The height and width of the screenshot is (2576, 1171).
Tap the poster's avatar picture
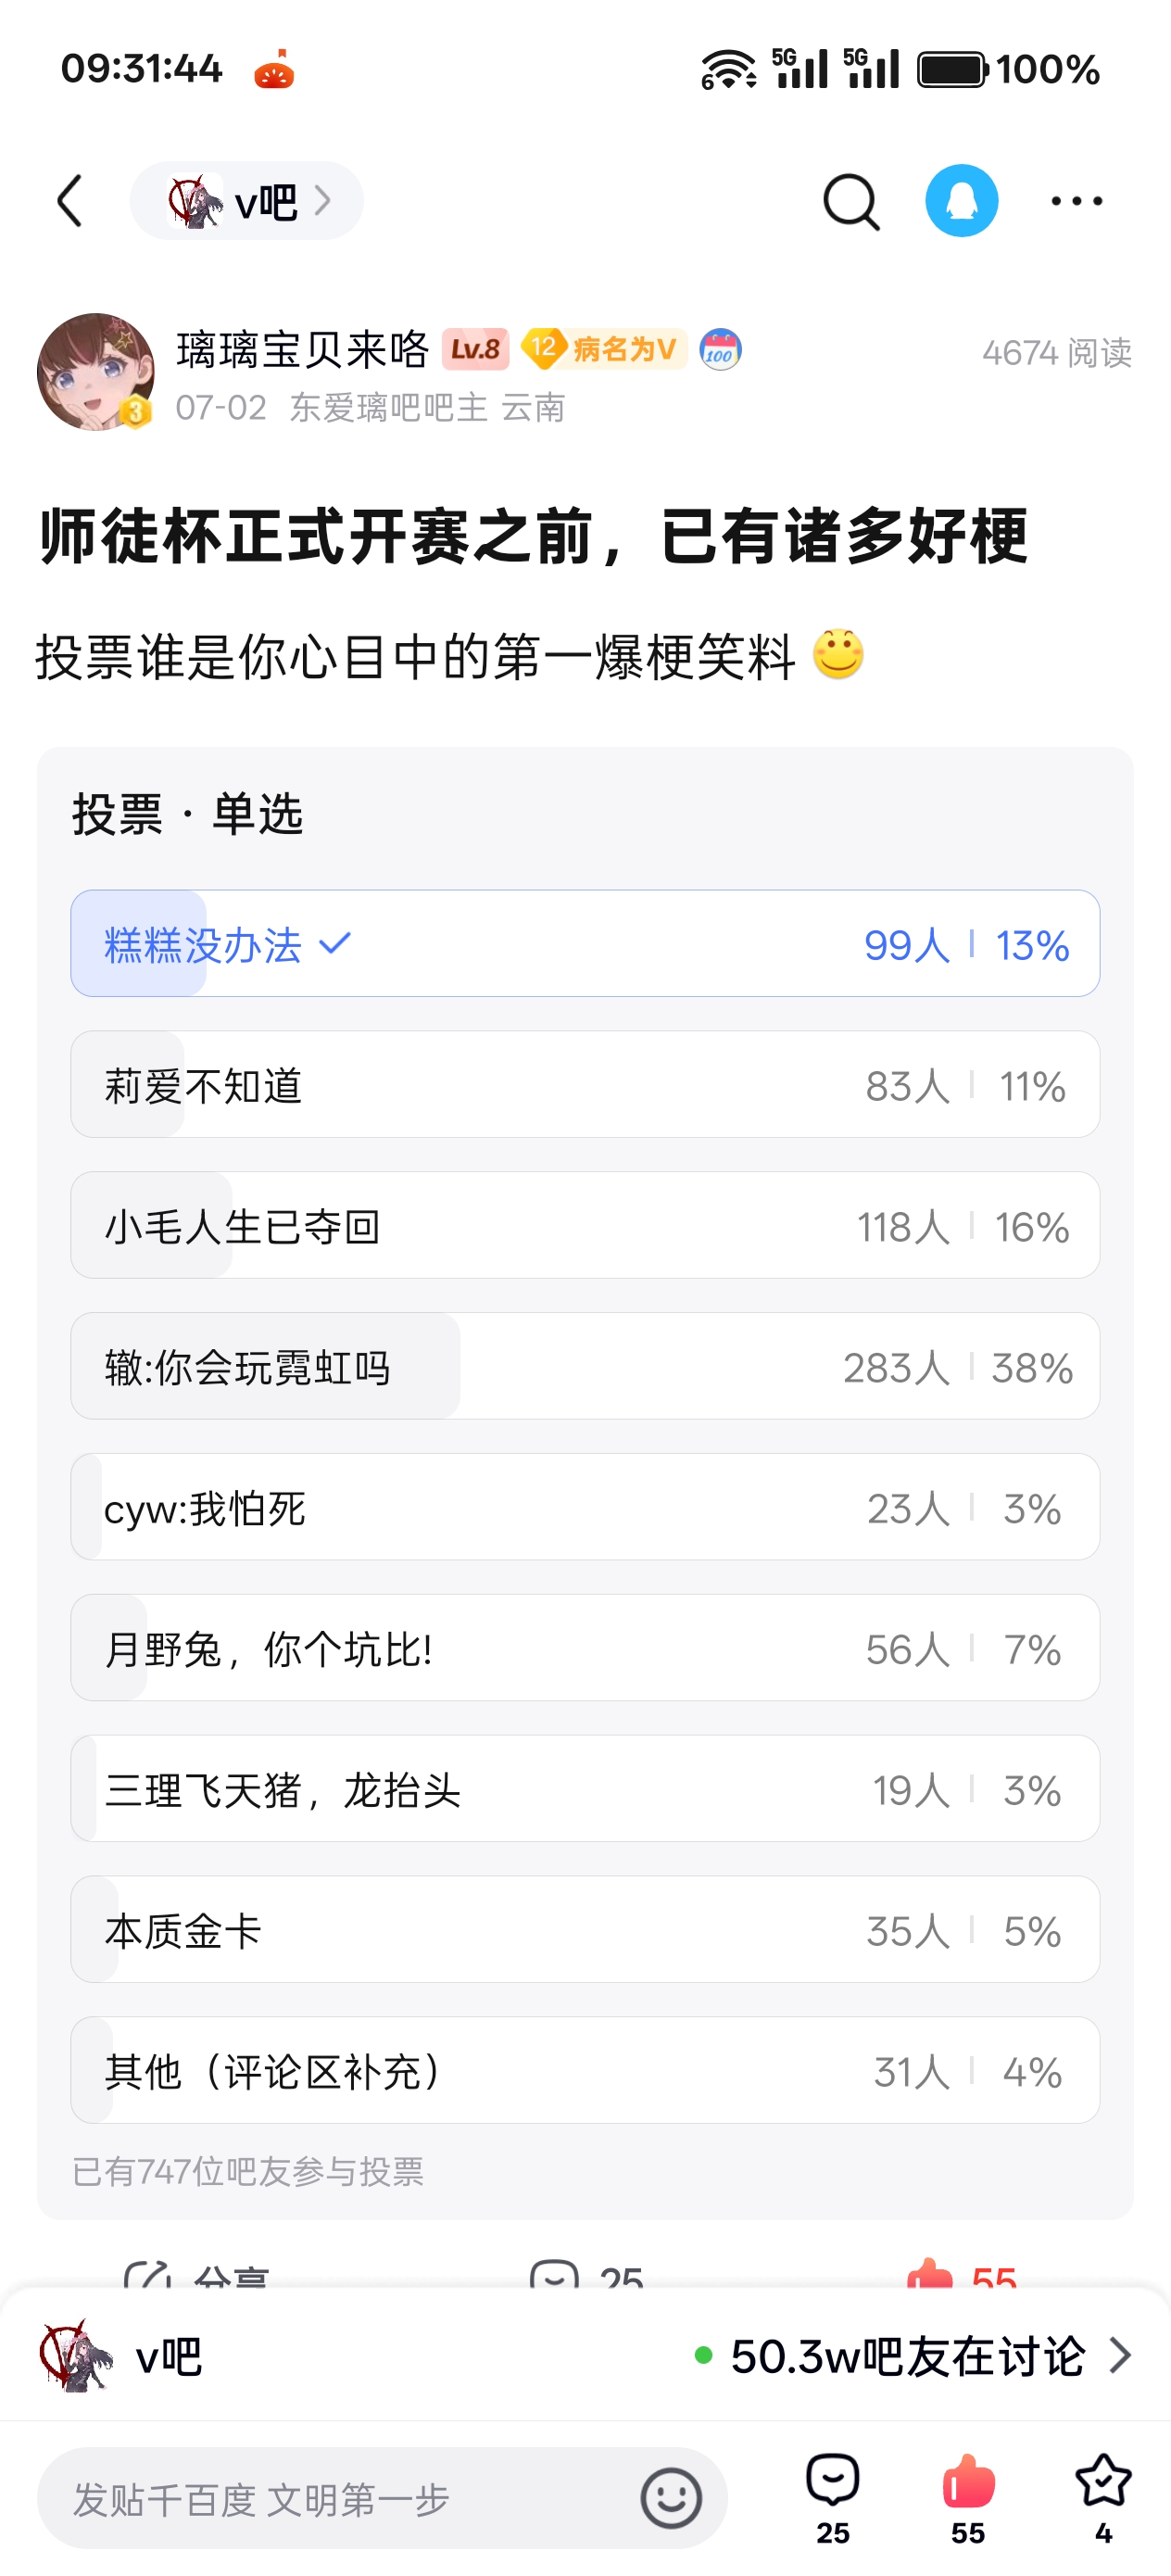(x=95, y=372)
